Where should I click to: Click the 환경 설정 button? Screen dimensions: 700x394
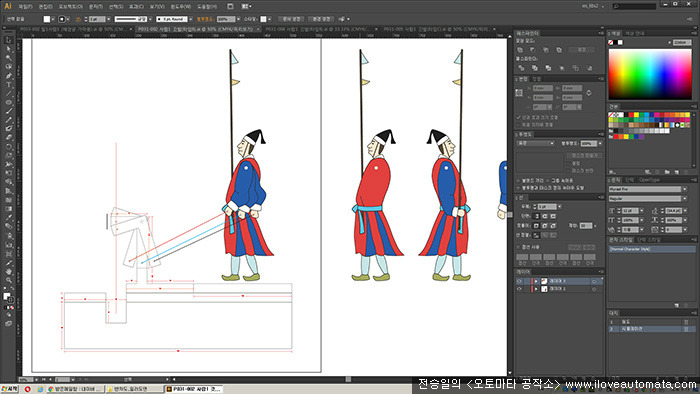[x=321, y=19]
